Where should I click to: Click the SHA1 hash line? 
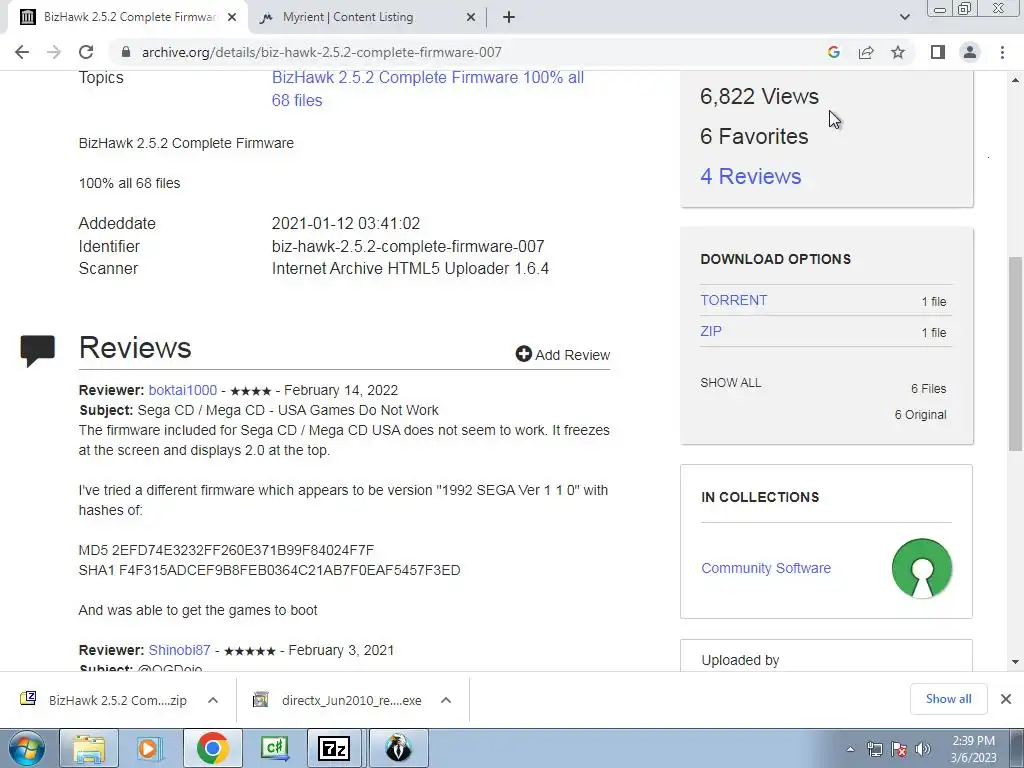tap(269, 570)
